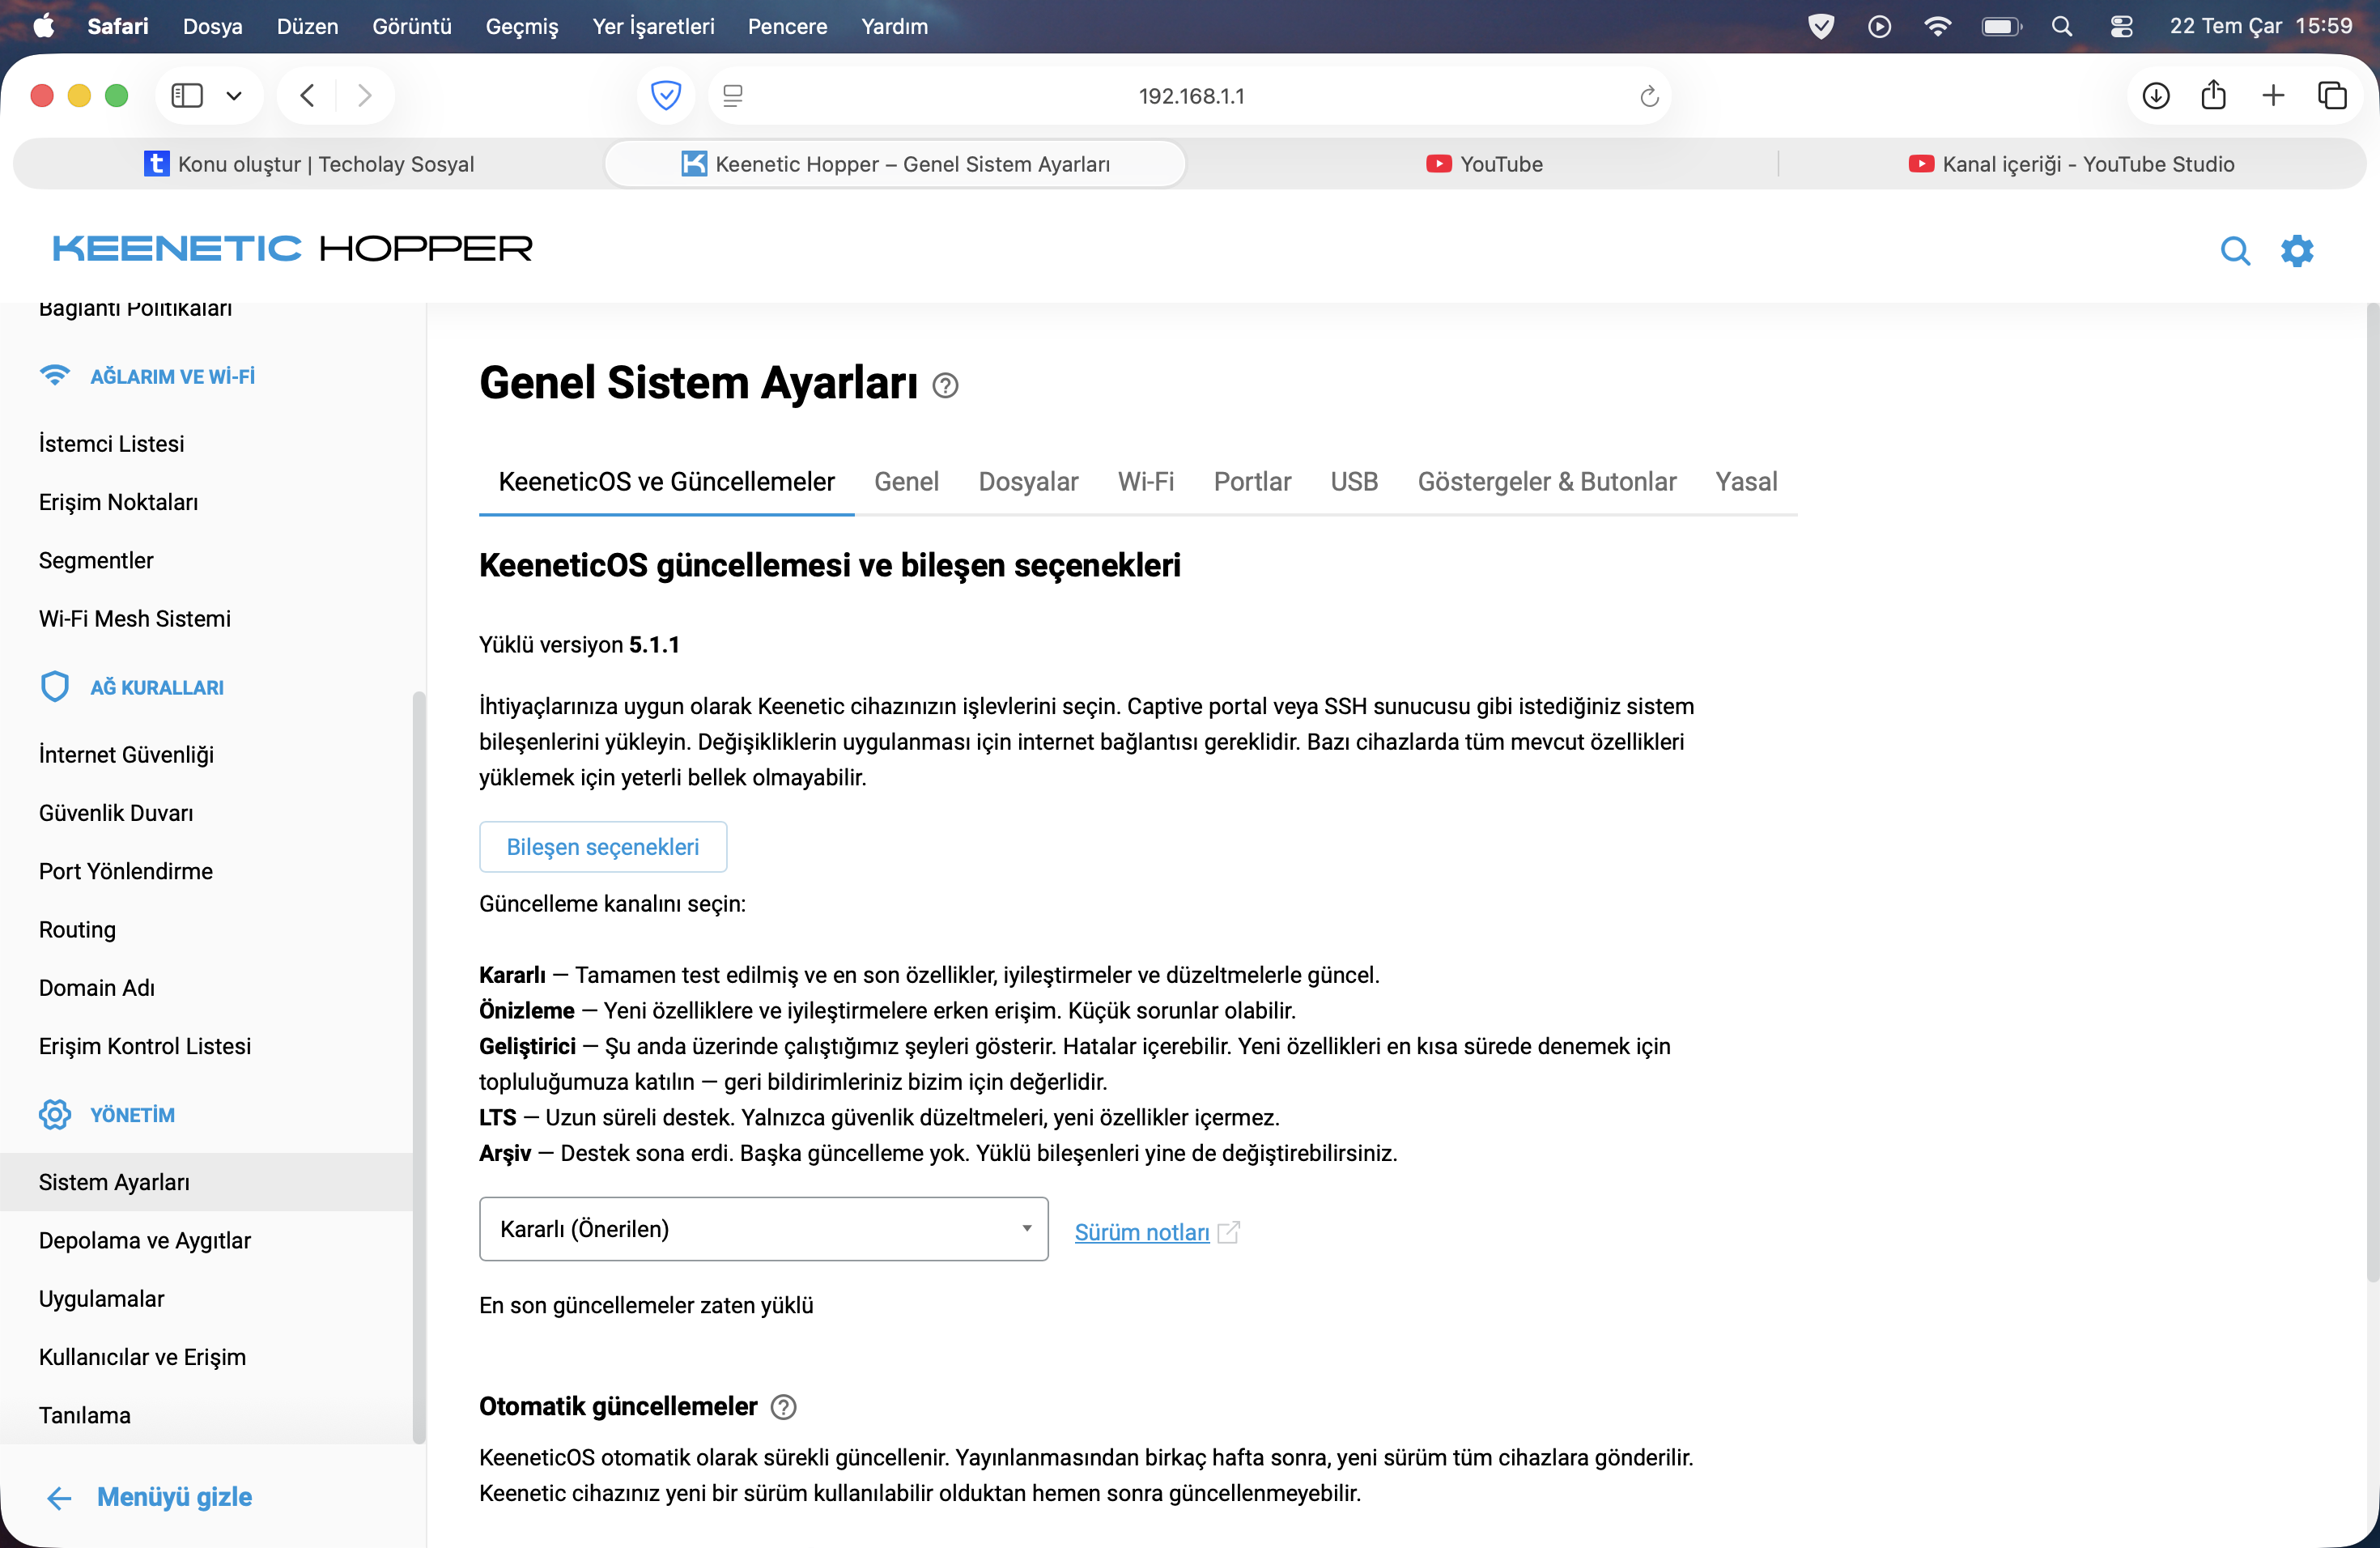Open Erişim Kontrol Listesi in sidebar
Image resolution: width=2380 pixels, height=1548 pixels.
[x=145, y=1046]
